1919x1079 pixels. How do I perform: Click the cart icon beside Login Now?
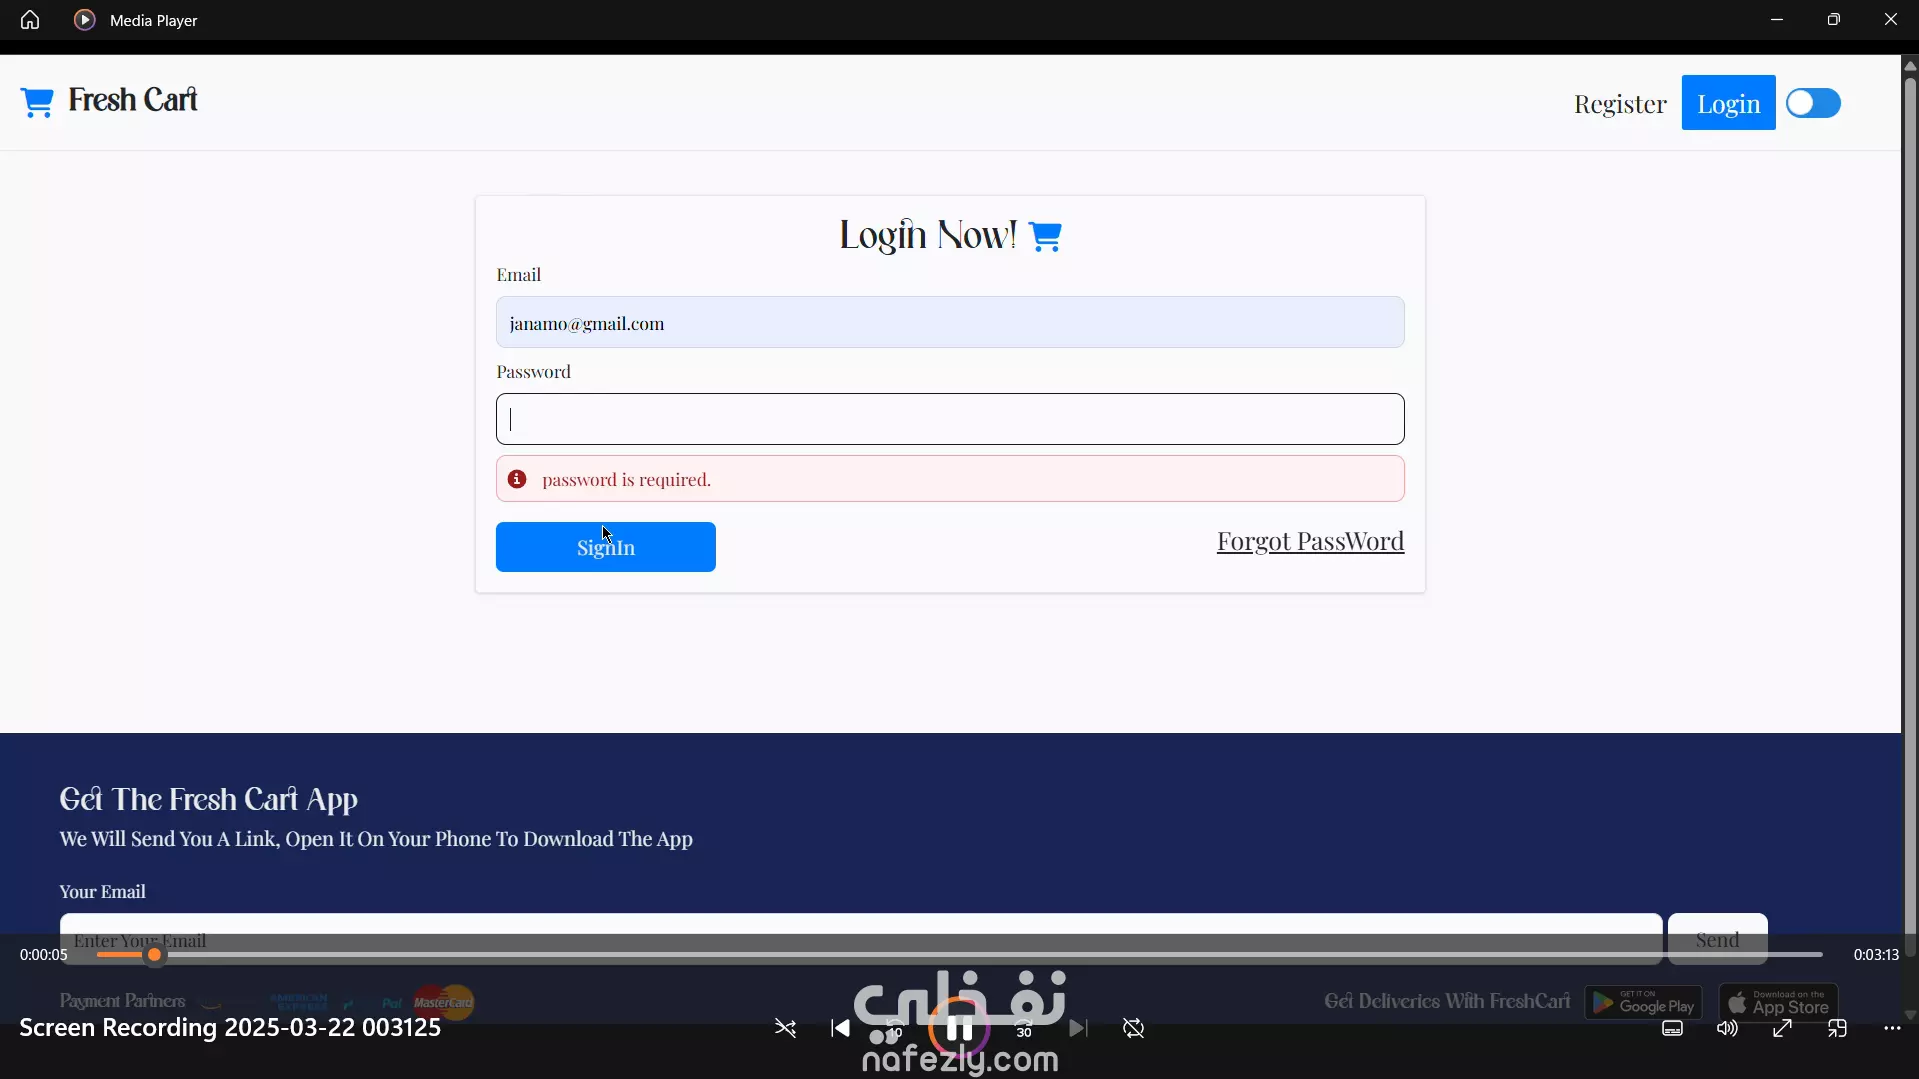pos(1045,236)
